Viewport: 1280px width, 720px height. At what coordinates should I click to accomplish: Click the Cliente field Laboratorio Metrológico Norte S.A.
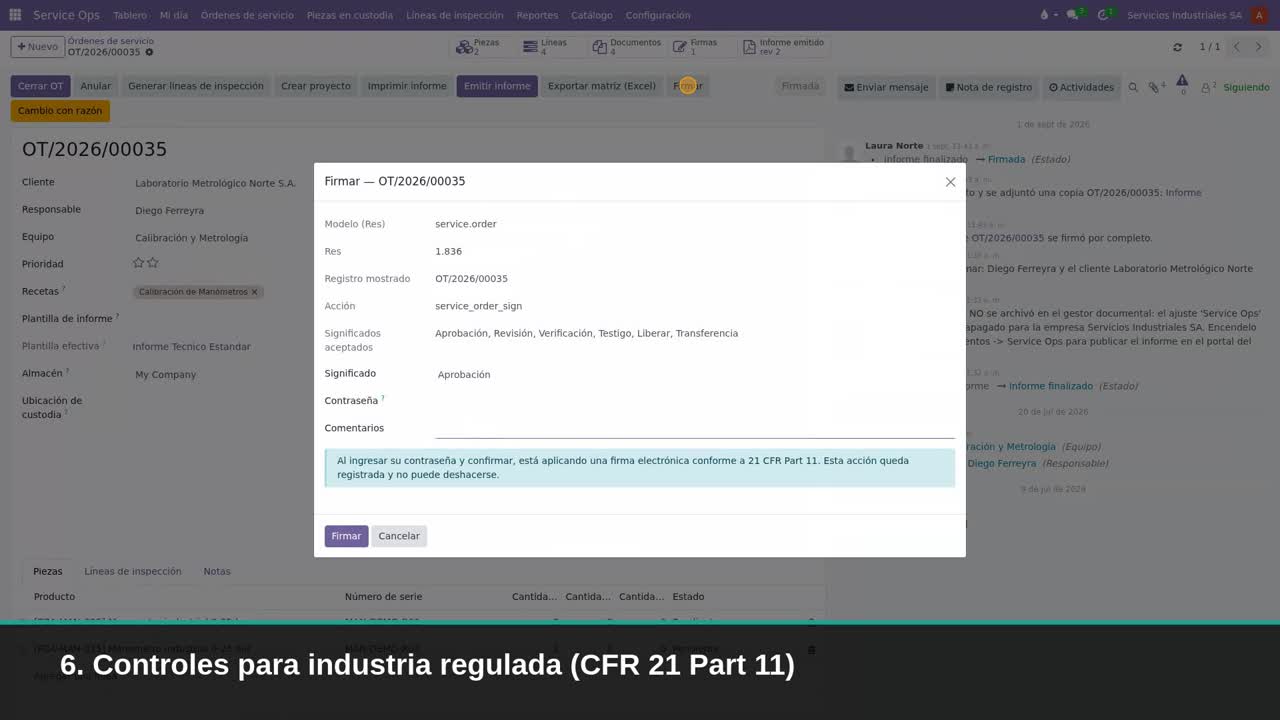pos(215,183)
